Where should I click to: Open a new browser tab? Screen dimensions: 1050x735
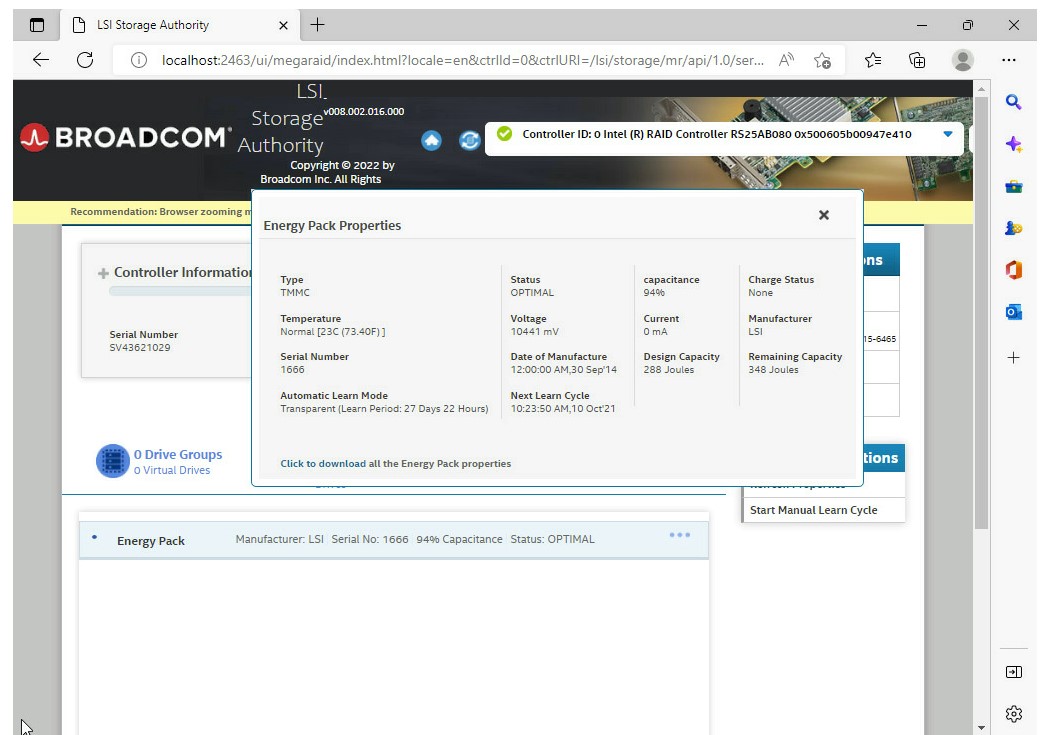pyautogui.click(x=318, y=25)
